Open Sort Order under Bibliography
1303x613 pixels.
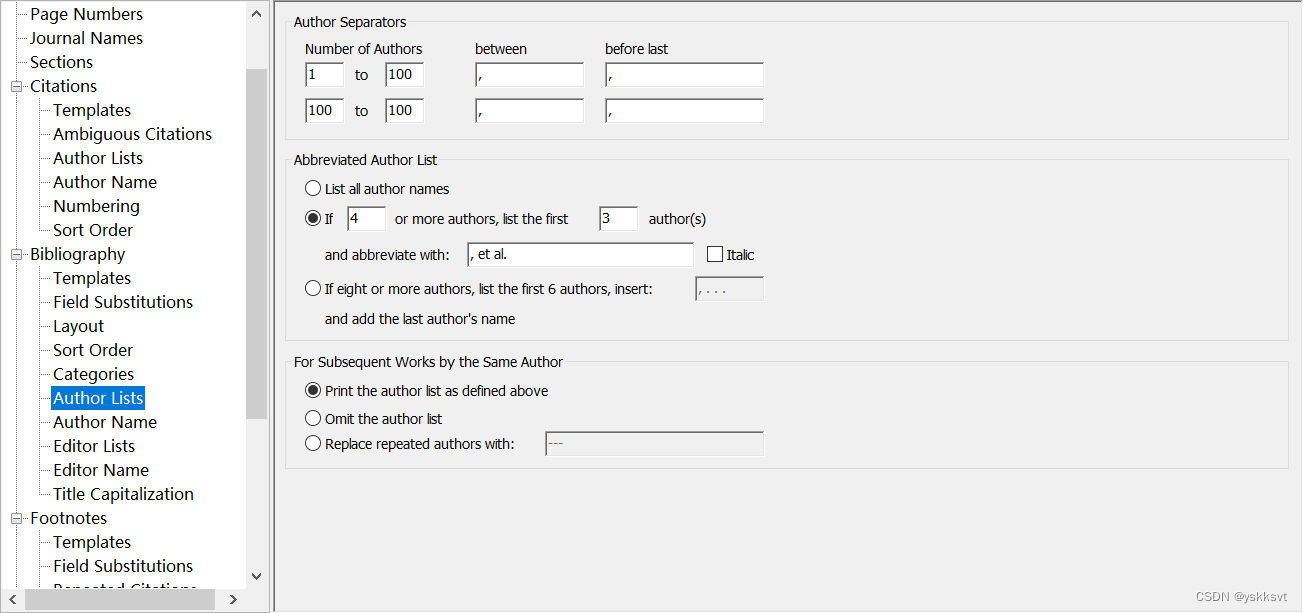point(93,350)
